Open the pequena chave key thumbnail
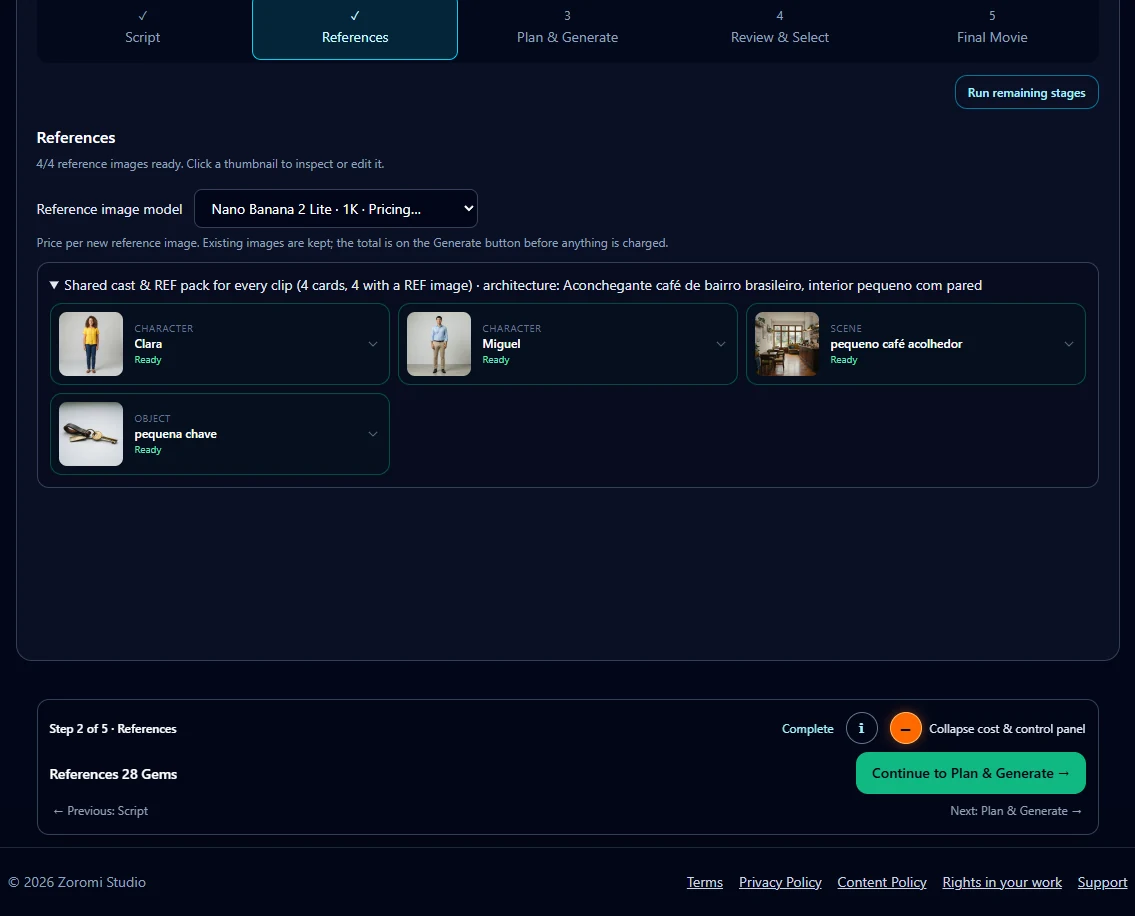Viewport: 1135px width, 916px height. 91,434
